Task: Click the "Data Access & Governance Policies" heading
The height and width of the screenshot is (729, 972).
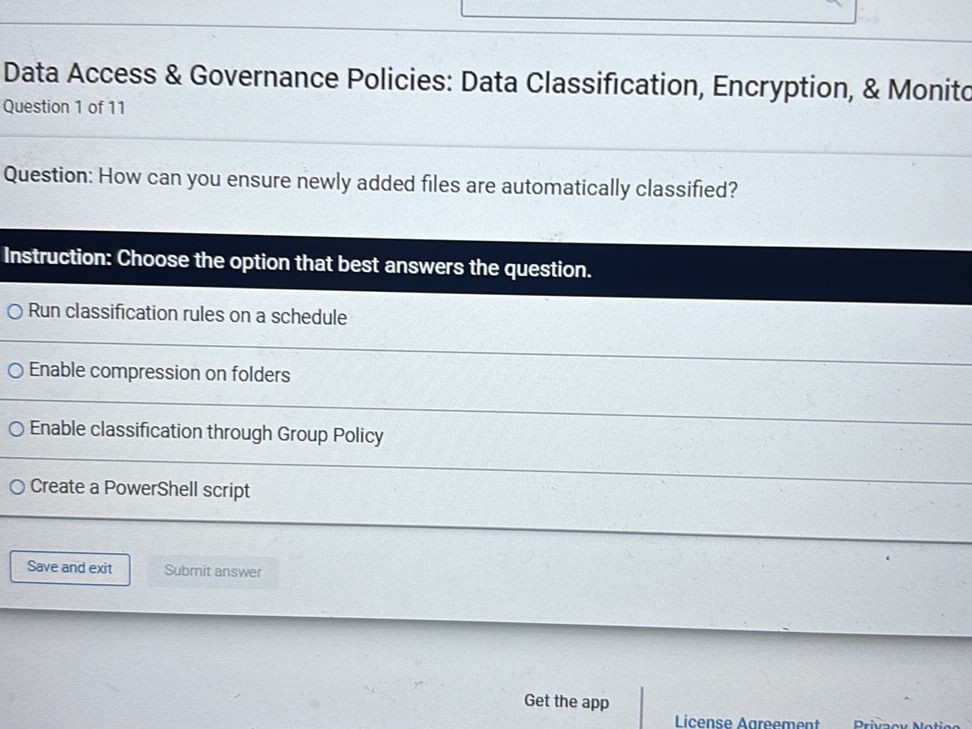Action: point(480,80)
